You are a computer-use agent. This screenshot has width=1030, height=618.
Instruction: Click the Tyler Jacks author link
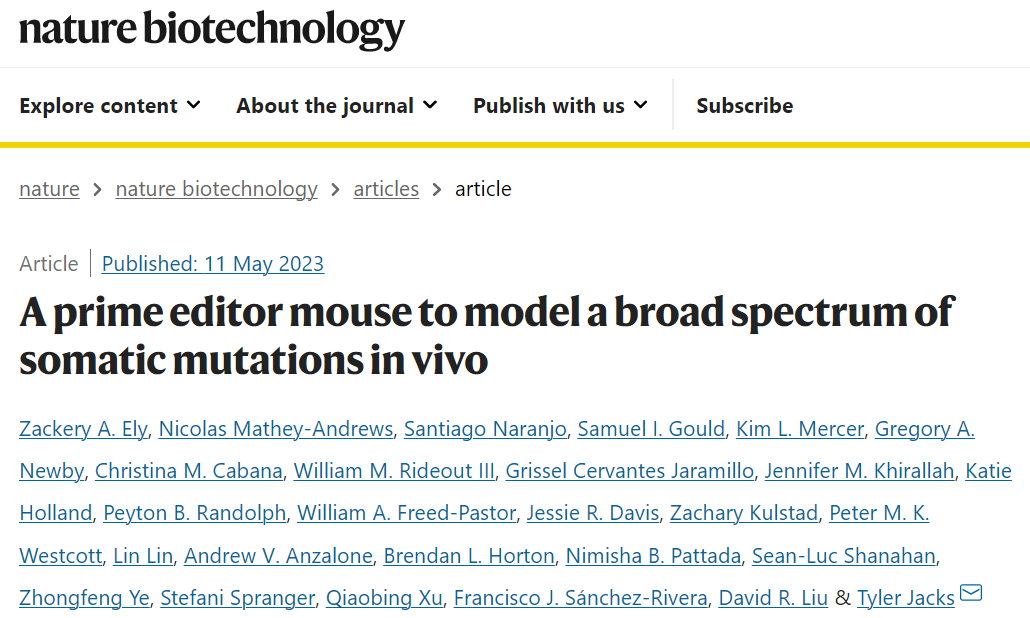(906, 598)
